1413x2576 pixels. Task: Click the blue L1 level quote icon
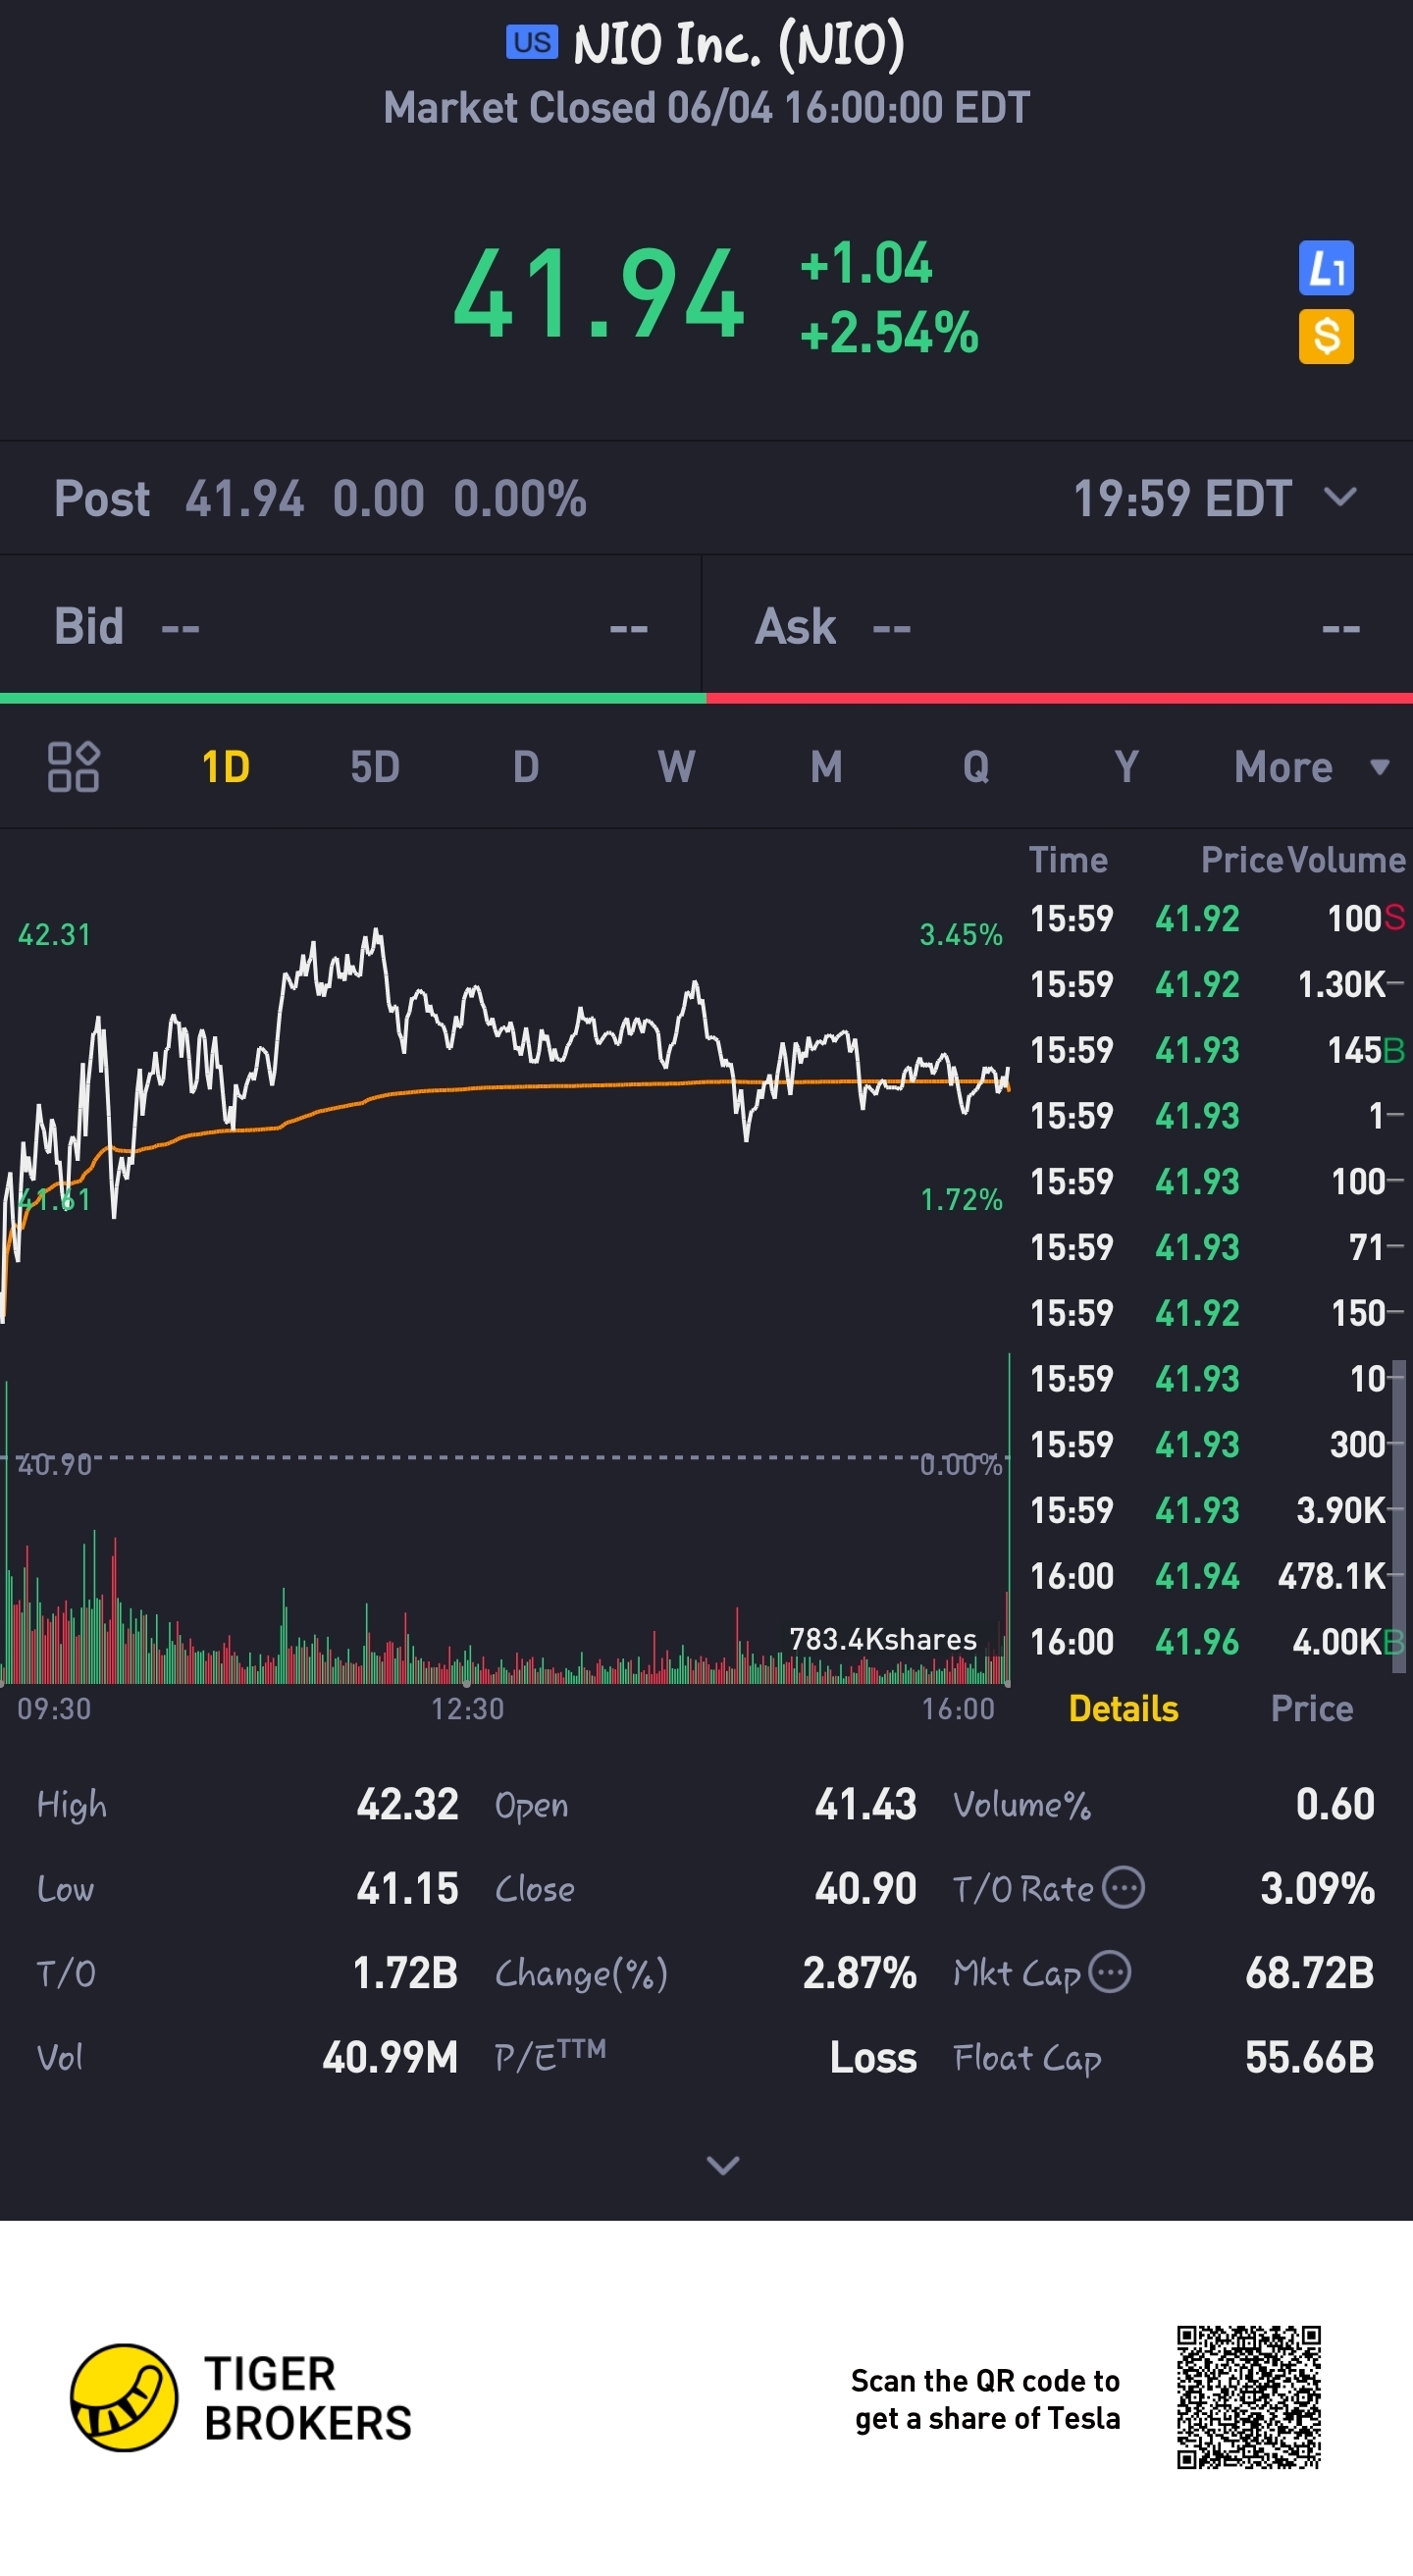pyautogui.click(x=1325, y=268)
